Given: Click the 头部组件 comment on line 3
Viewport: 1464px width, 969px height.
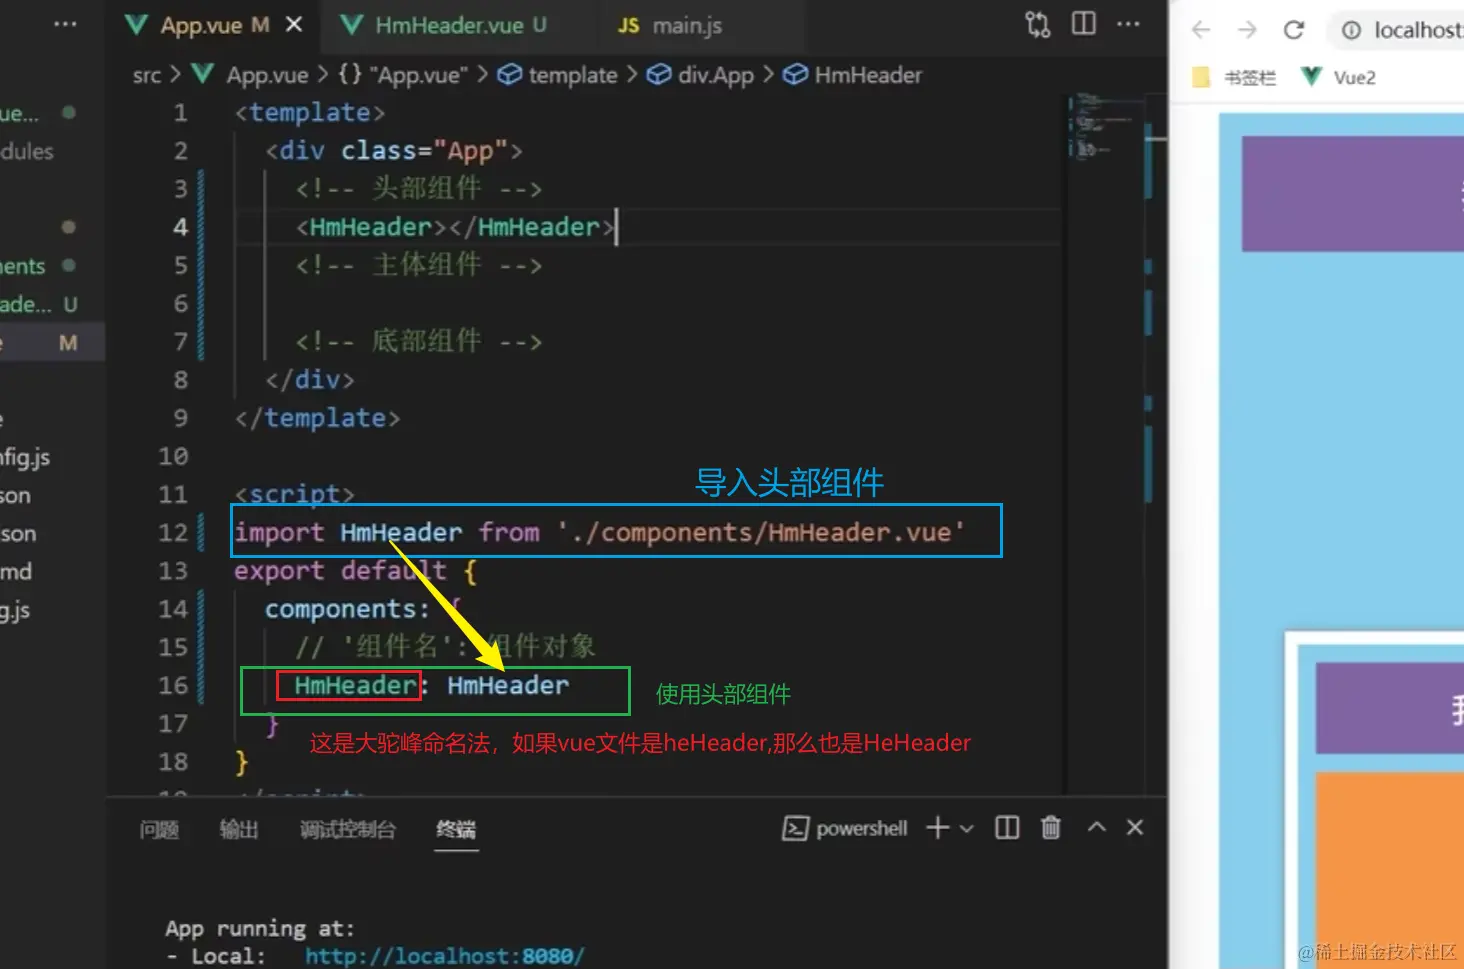Looking at the screenshot, I should (419, 189).
